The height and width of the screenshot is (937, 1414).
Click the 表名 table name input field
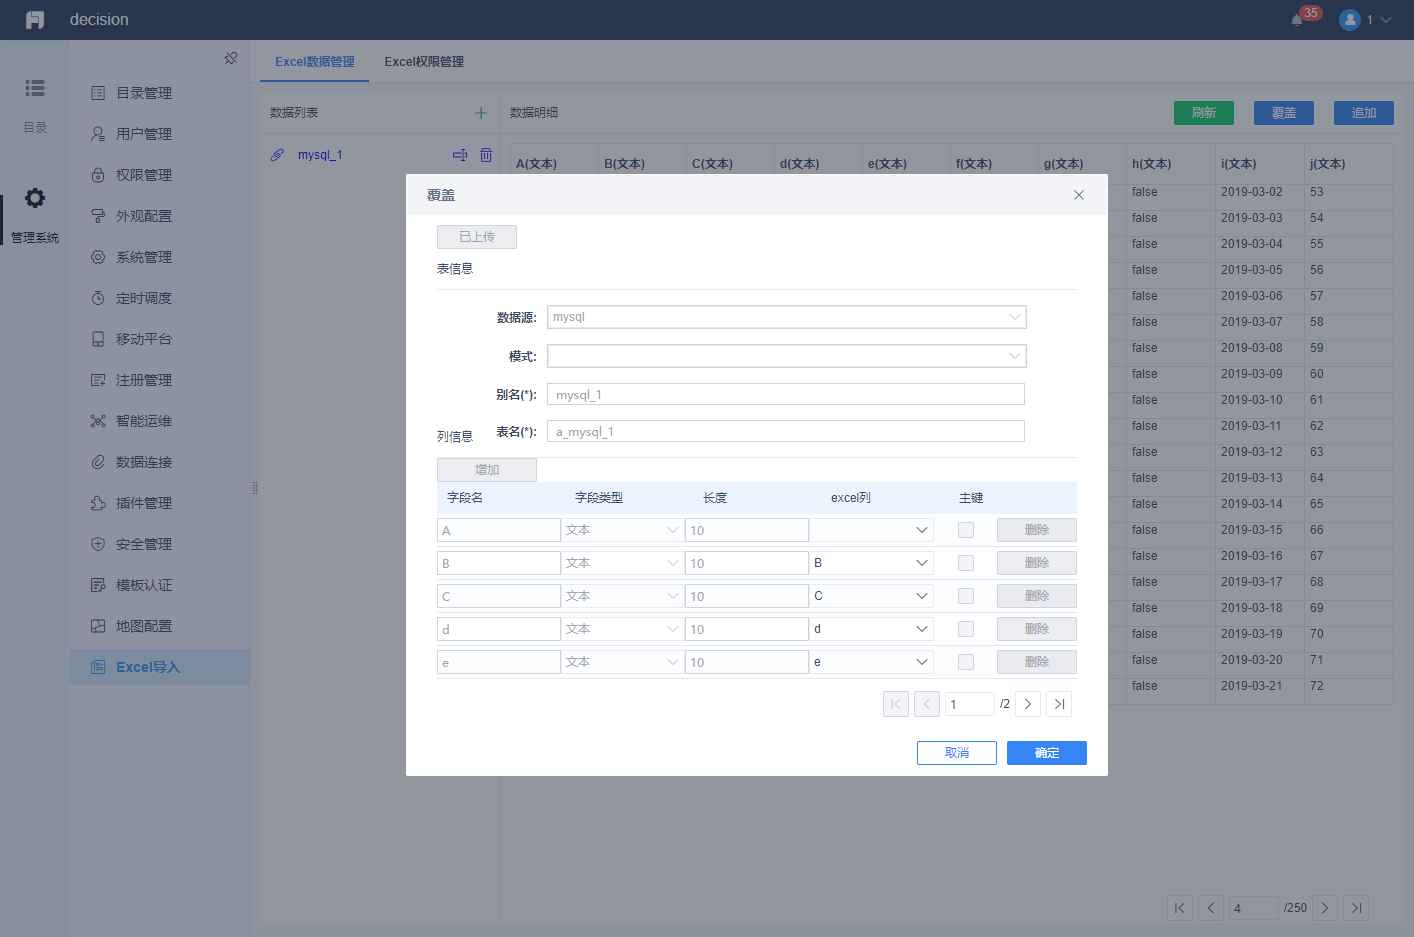tap(786, 431)
